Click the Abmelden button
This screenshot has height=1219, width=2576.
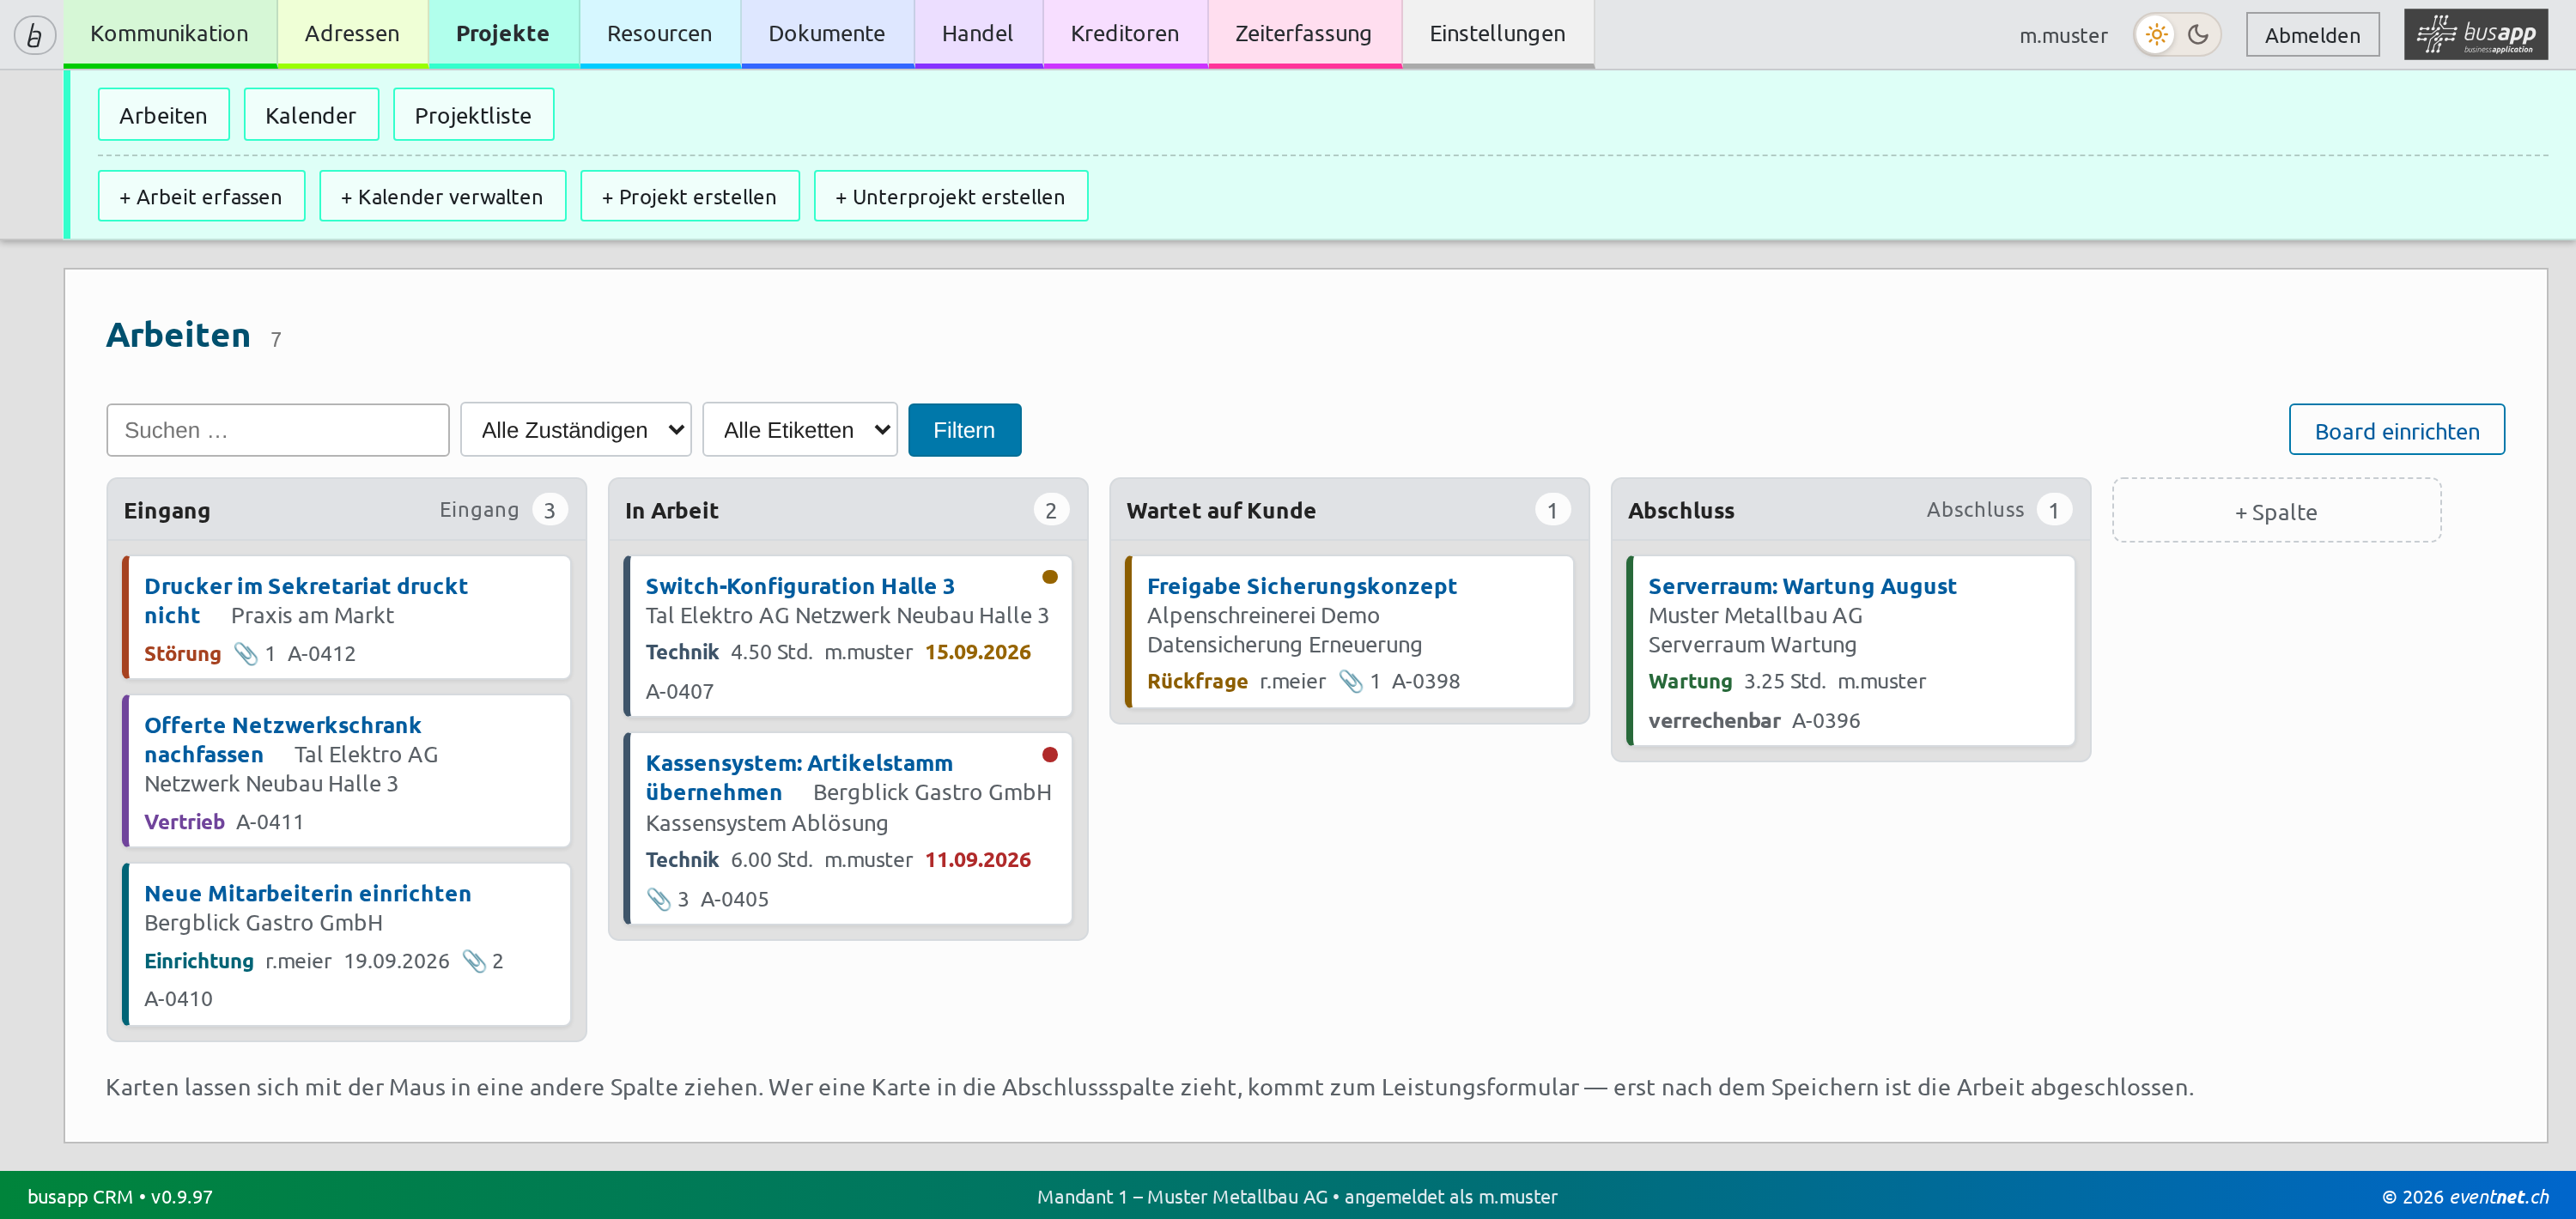tap(2312, 35)
